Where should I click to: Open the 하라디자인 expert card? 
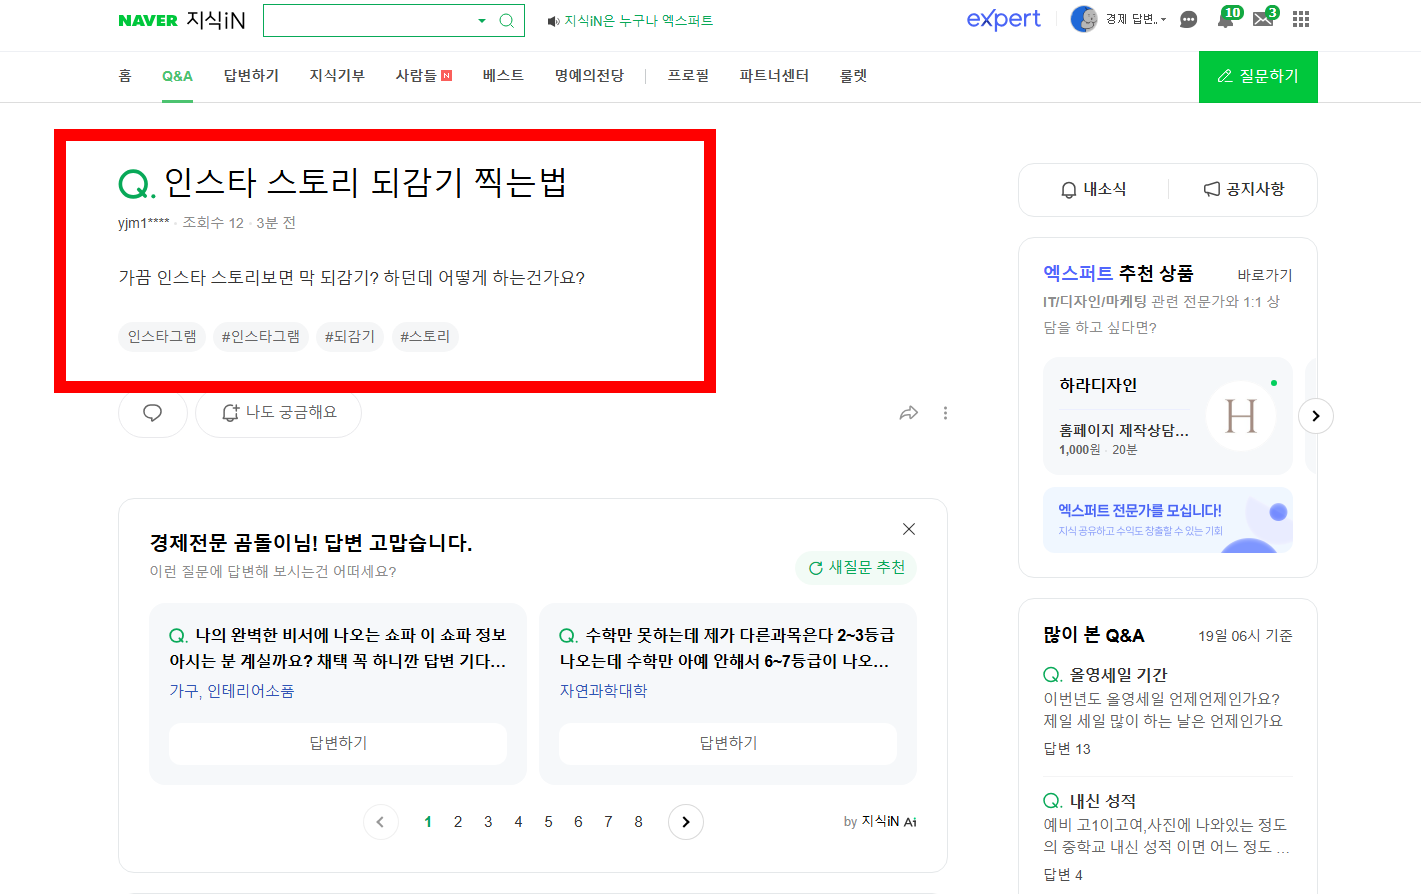[1168, 416]
